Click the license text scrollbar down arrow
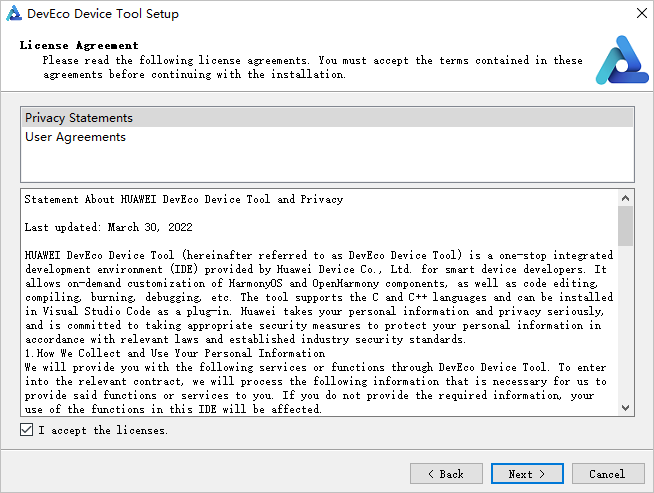654x493 pixels. [625, 406]
